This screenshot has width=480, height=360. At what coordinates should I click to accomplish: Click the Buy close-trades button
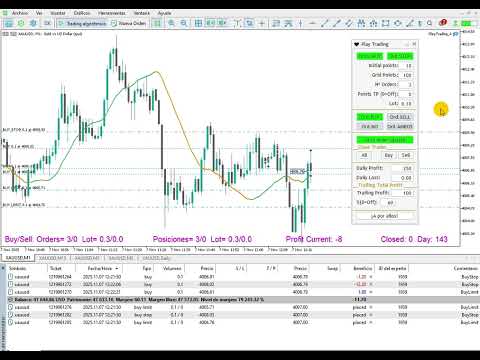[x=389, y=155]
